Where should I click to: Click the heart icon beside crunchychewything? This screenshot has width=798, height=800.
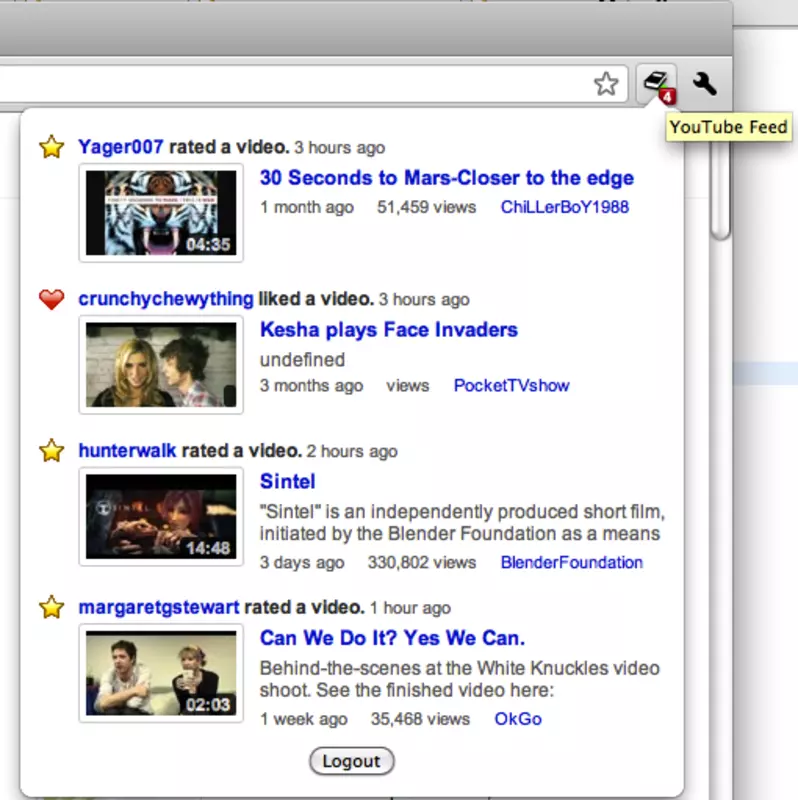(x=52, y=299)
